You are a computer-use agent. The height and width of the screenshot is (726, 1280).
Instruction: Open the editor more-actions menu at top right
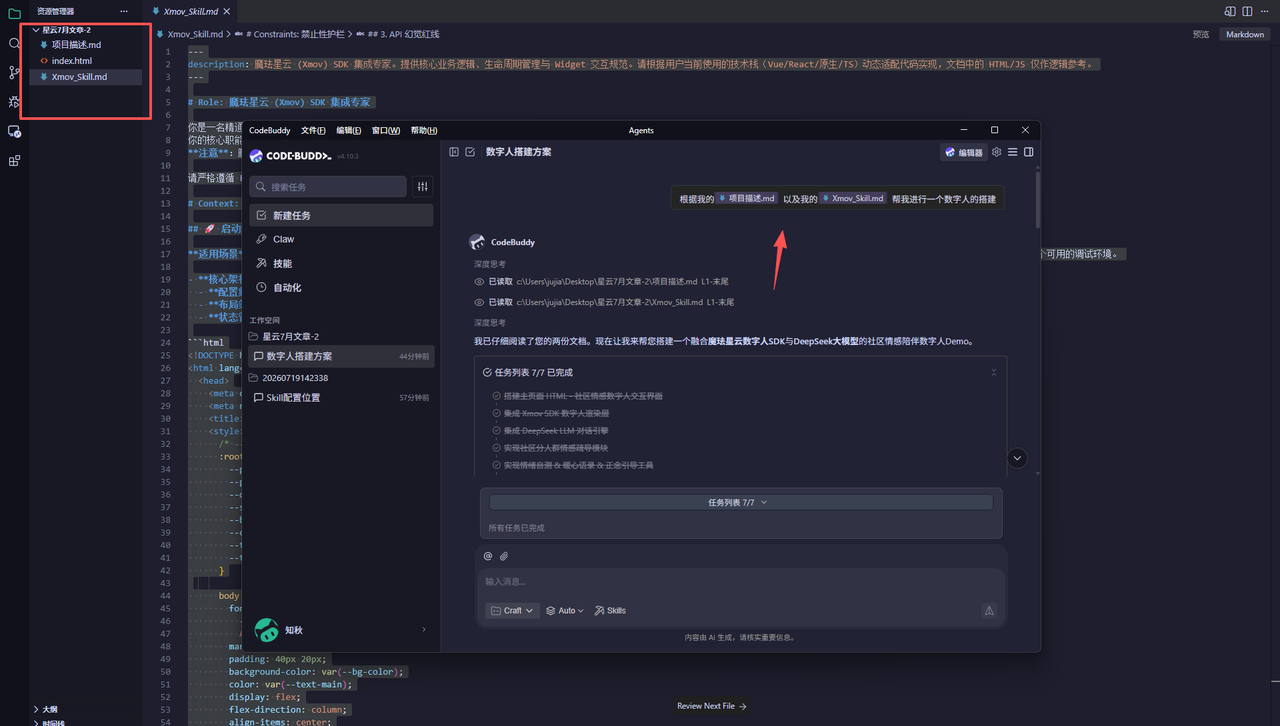(1266, 11)
